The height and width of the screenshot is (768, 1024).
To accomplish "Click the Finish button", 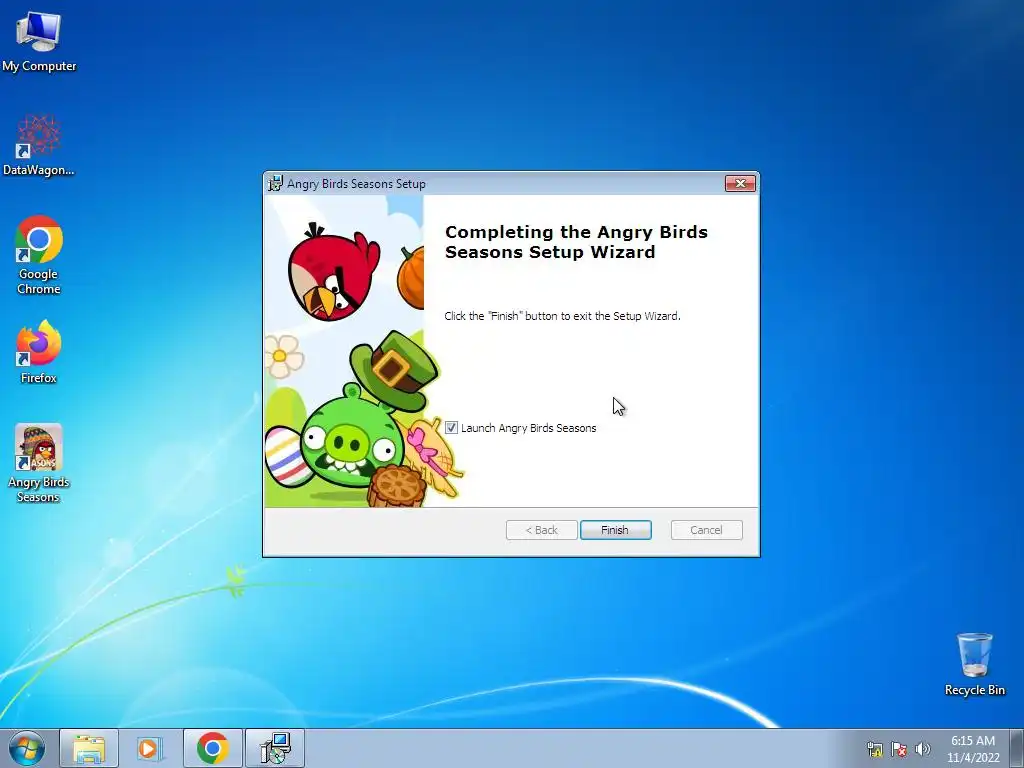I will point(615,530).
